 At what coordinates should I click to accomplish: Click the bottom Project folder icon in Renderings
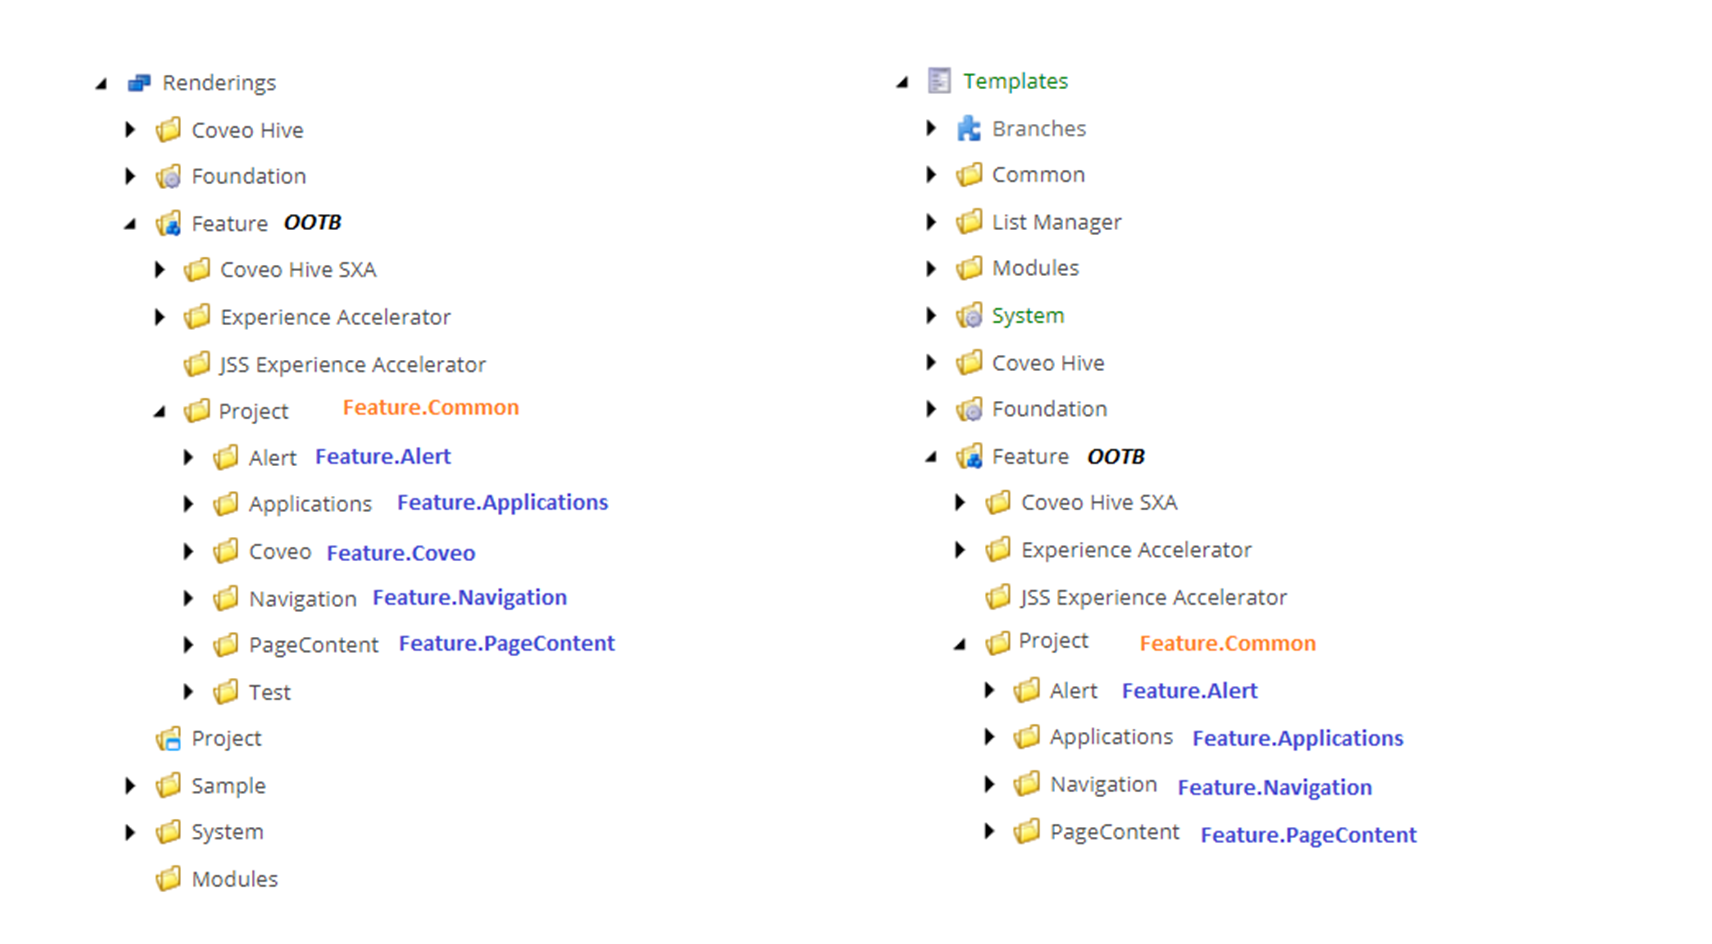pos(168,739)
